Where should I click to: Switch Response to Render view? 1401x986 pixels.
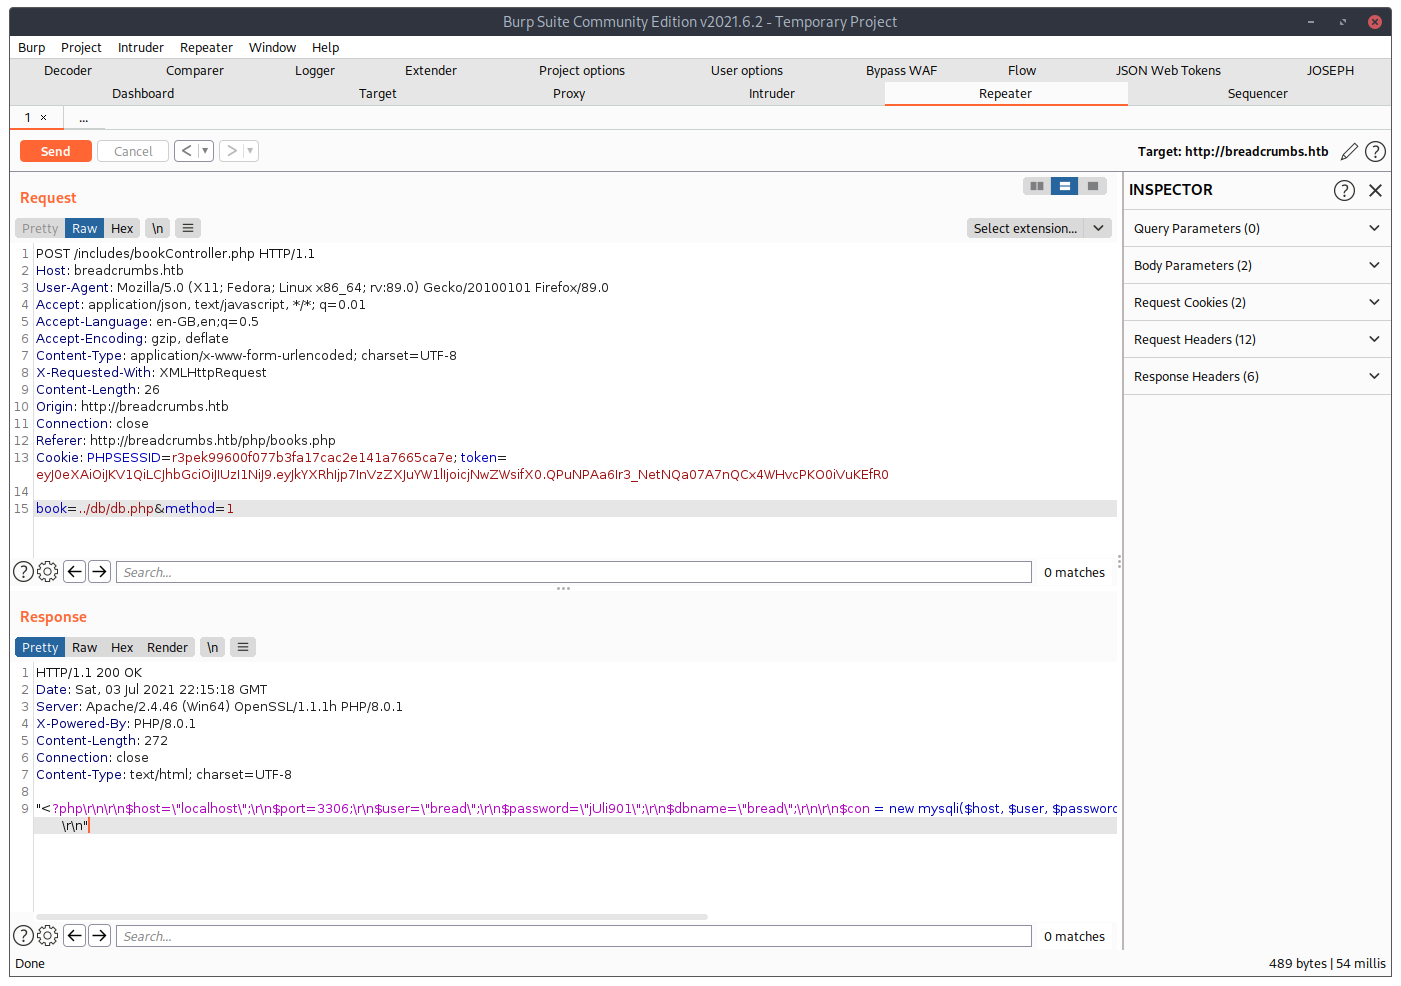pos(167,647)
